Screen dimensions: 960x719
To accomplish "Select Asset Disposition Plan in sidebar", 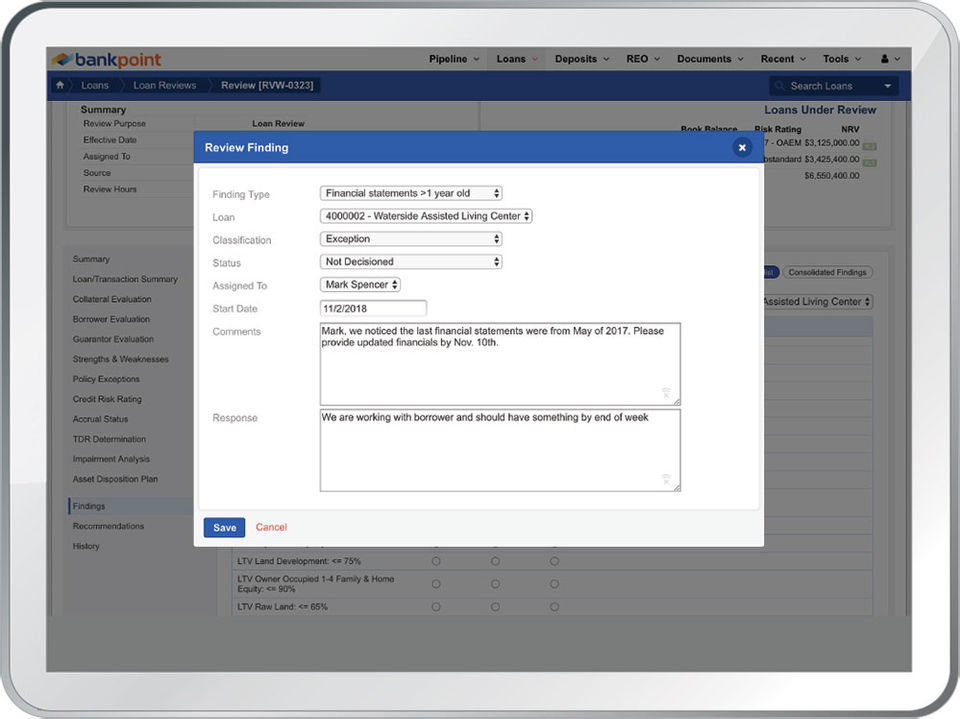I will pyautogui.click(x=115, y=479).
